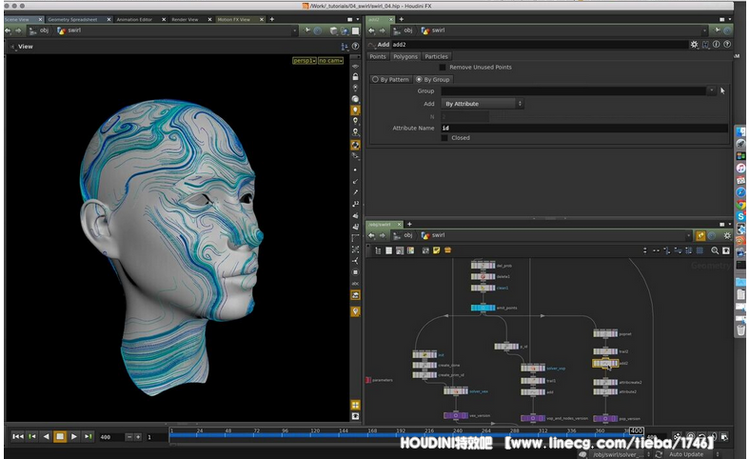Click the network search magnifier icon

pyautogui.click(x=715, y=250)
